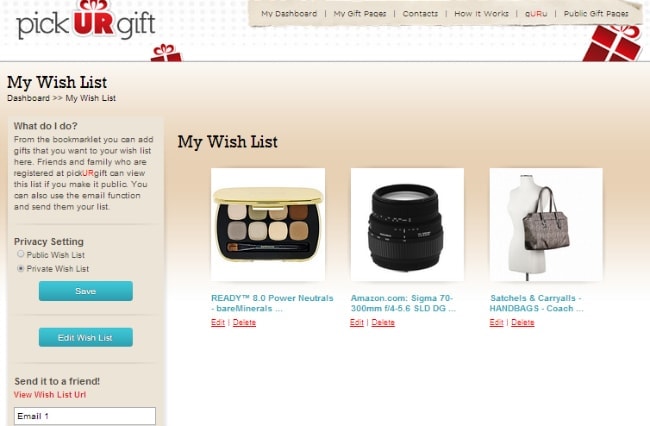Open How It Works page
This screenshot has height=426, width=650.
(481, 13)
